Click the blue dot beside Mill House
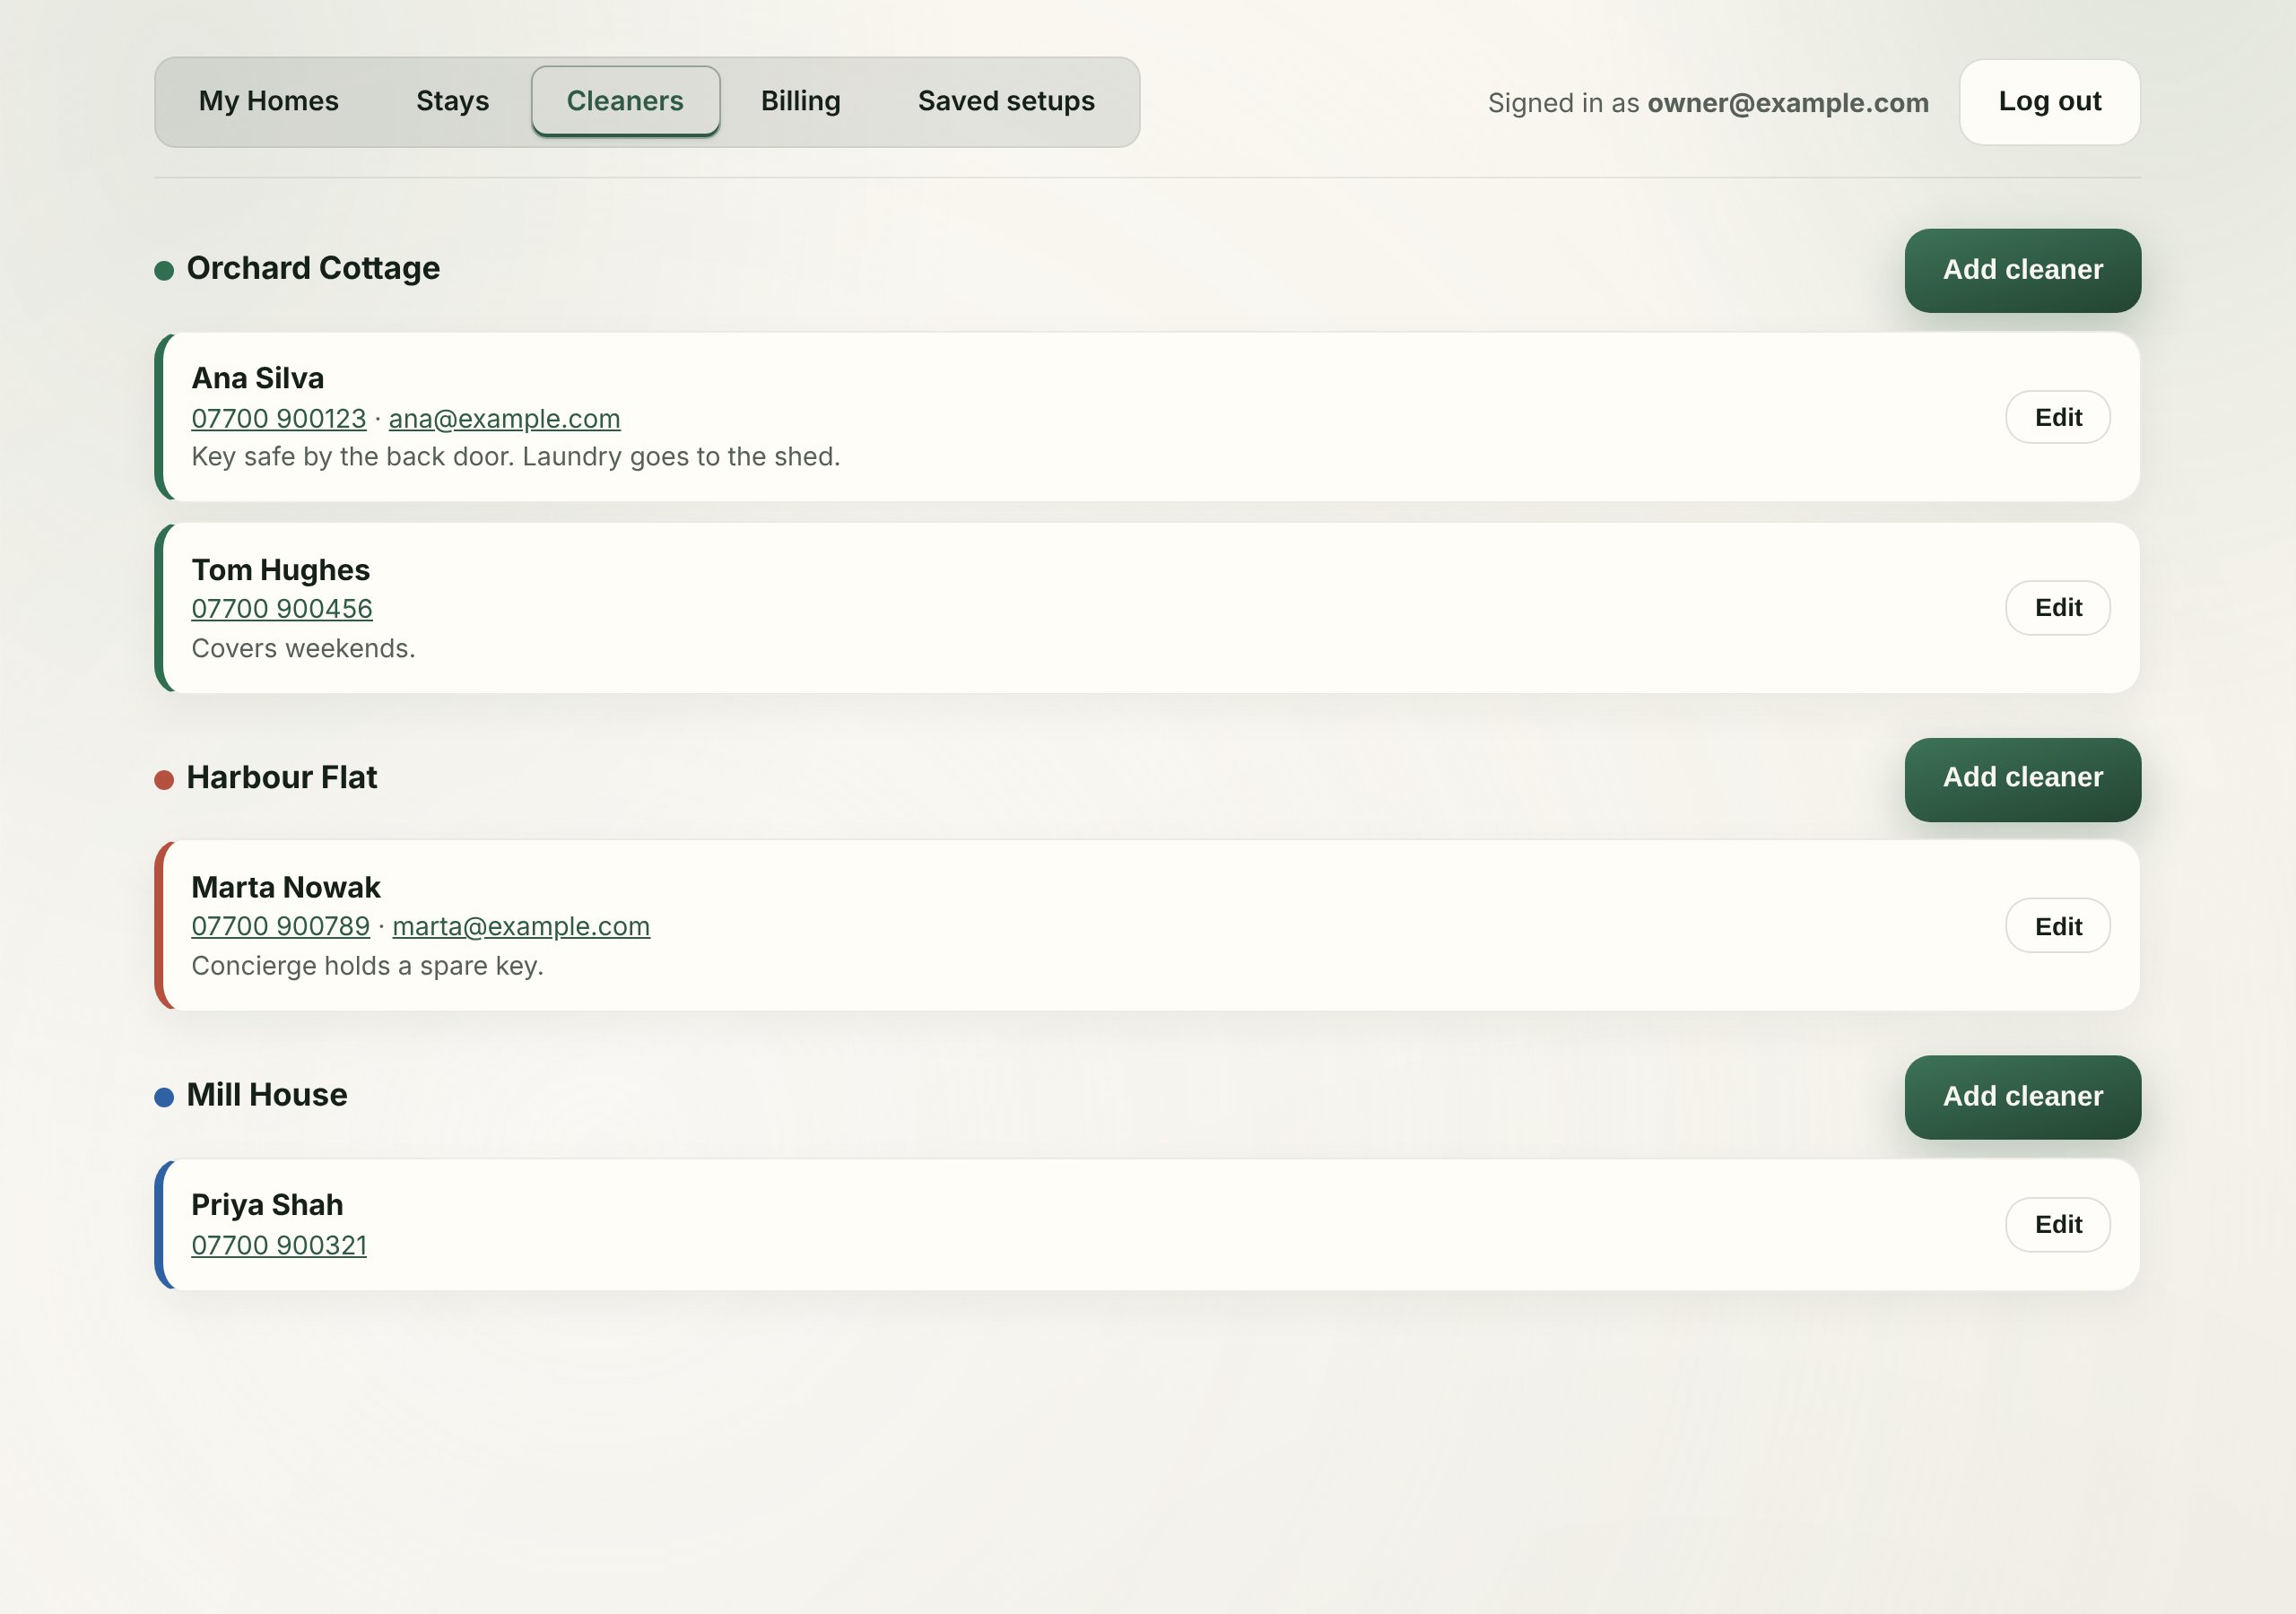The image size is (2296, 1614). 164,1098
